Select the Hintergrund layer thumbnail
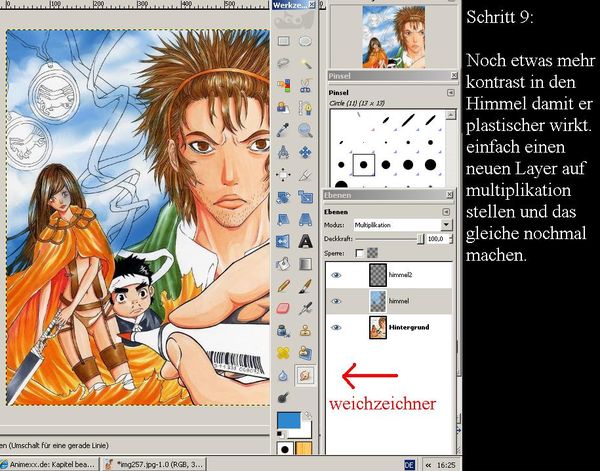This screenshot has height=471, width=600. [x=378, y=328]
